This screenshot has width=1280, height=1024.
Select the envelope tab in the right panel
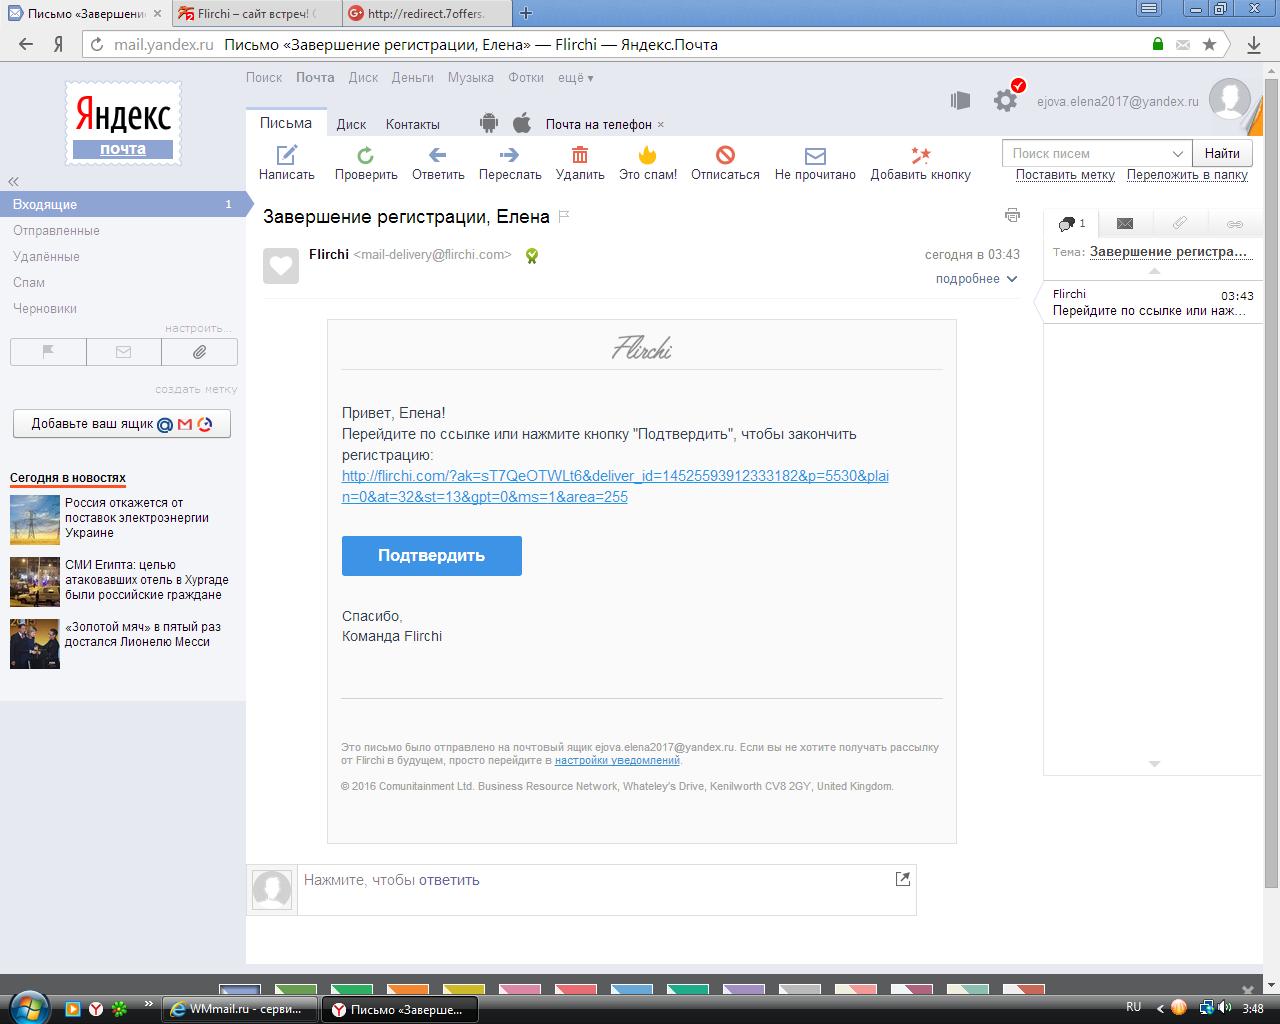click(x=1125, y=224)
